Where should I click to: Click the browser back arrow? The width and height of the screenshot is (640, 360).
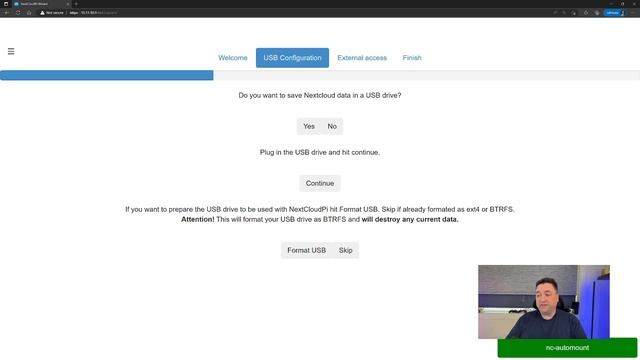(7, 13)
